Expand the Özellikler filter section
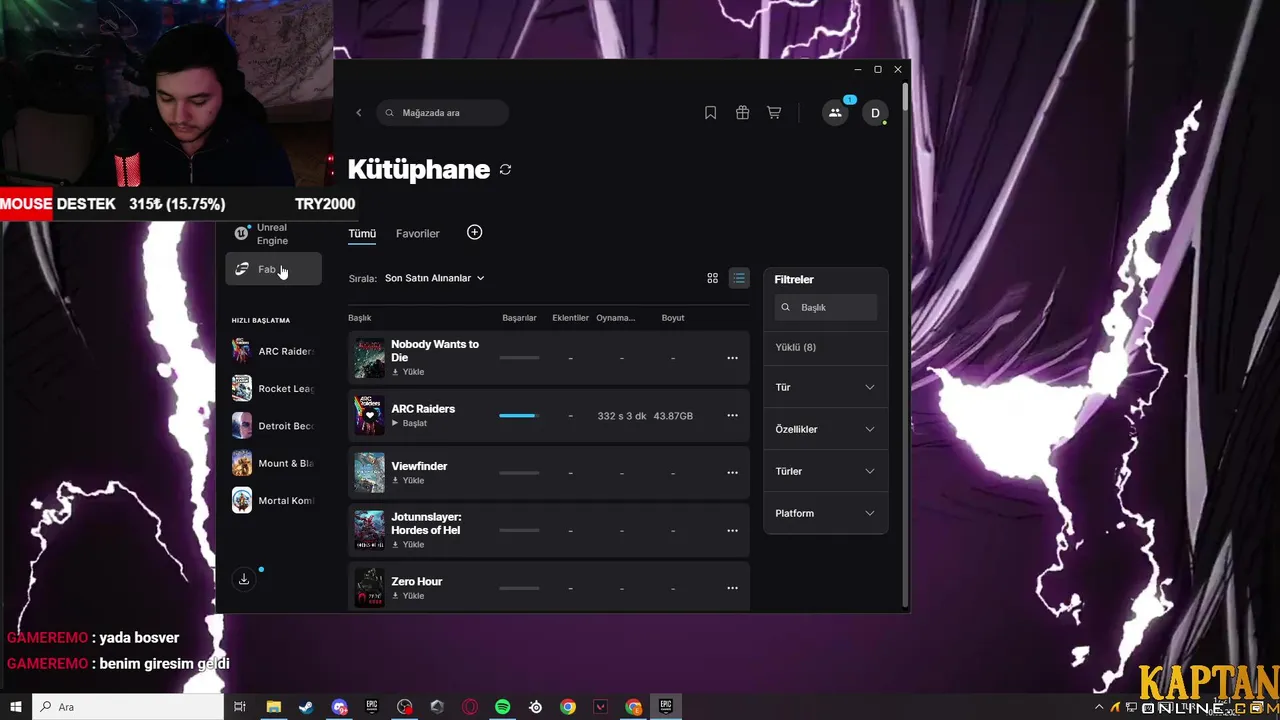 825,429
